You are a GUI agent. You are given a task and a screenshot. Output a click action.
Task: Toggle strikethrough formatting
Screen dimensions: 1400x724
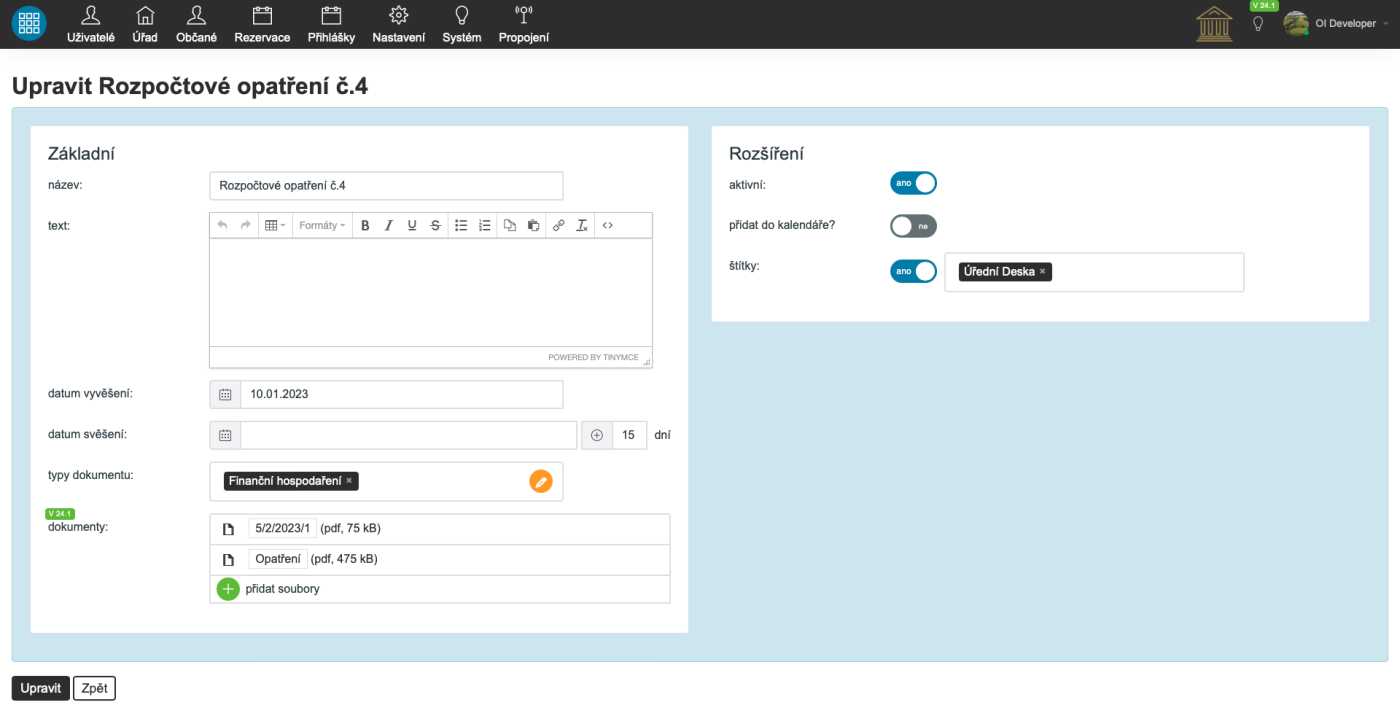tap(435, 225)
